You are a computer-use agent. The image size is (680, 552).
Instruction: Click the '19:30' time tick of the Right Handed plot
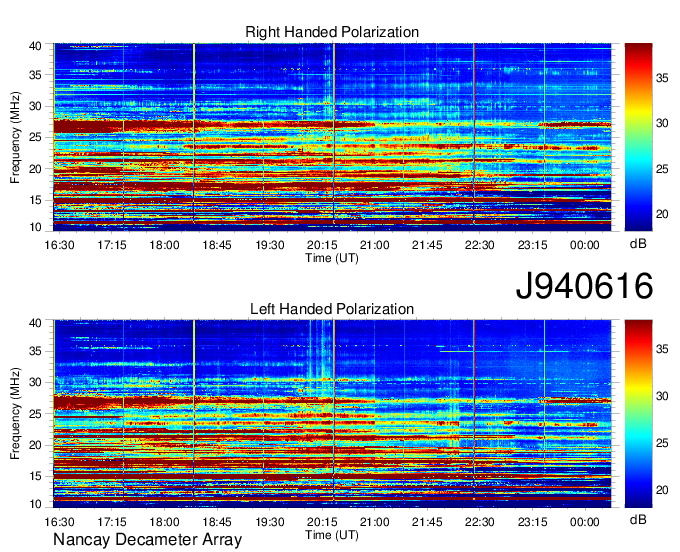[x=270, y=245]
